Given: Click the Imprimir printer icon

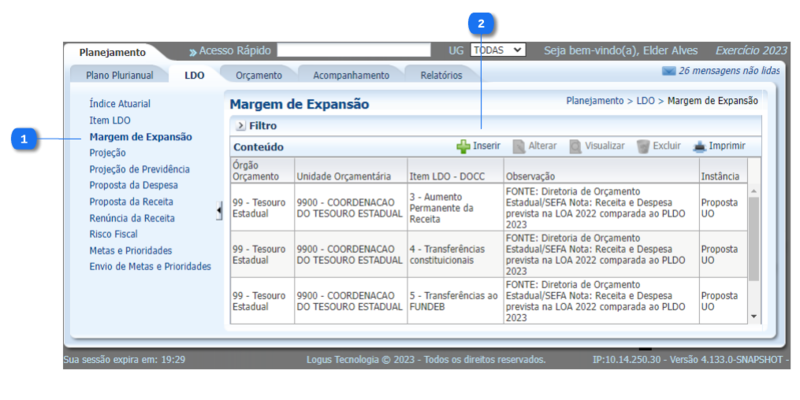Looking at the screenshot, I should (x=699, y=146).
